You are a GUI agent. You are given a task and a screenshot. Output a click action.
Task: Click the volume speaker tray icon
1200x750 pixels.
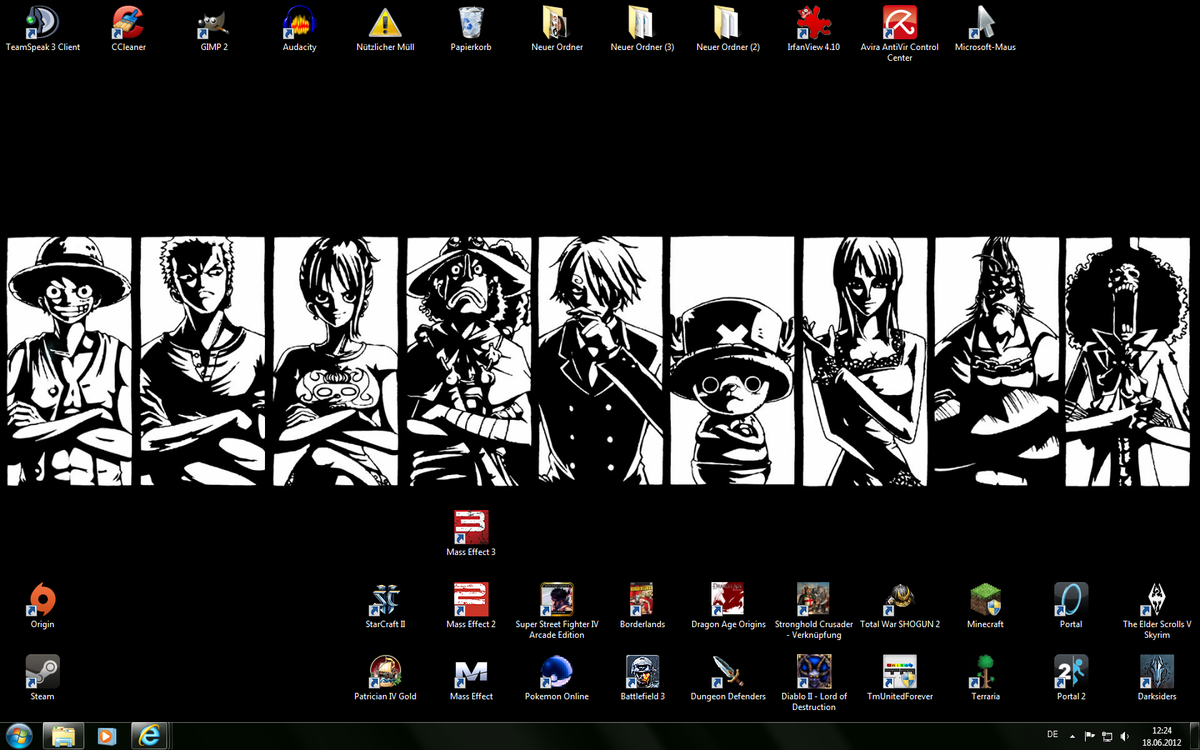[1126, 735]
